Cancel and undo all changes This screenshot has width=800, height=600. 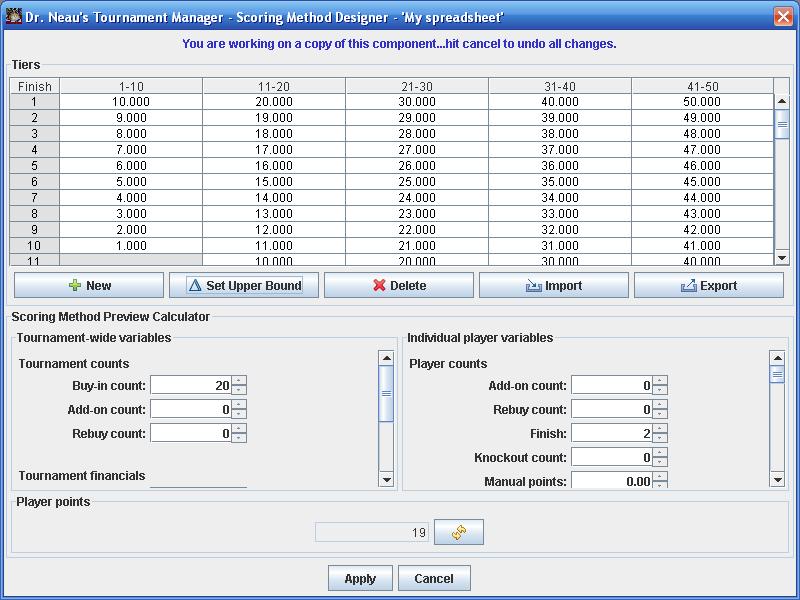pyautogui.click(x=434, y=578)
